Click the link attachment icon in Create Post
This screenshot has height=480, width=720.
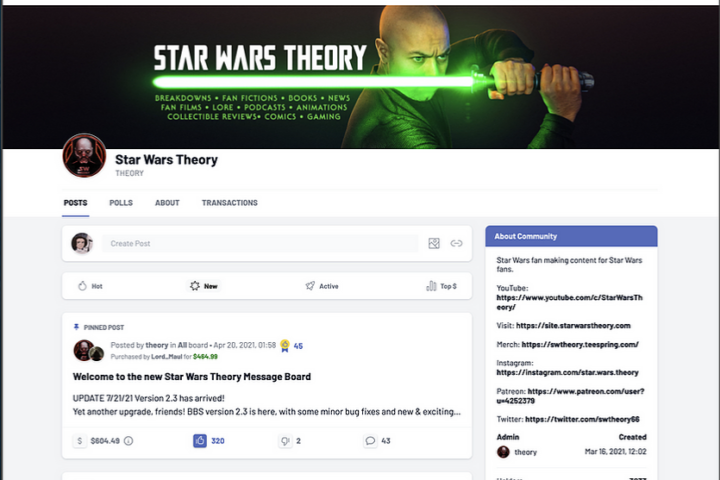pos(456,243)
